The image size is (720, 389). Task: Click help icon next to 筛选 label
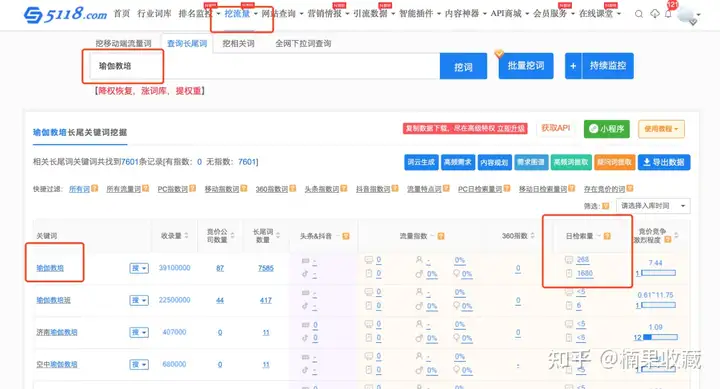click(x=606, y=206)
